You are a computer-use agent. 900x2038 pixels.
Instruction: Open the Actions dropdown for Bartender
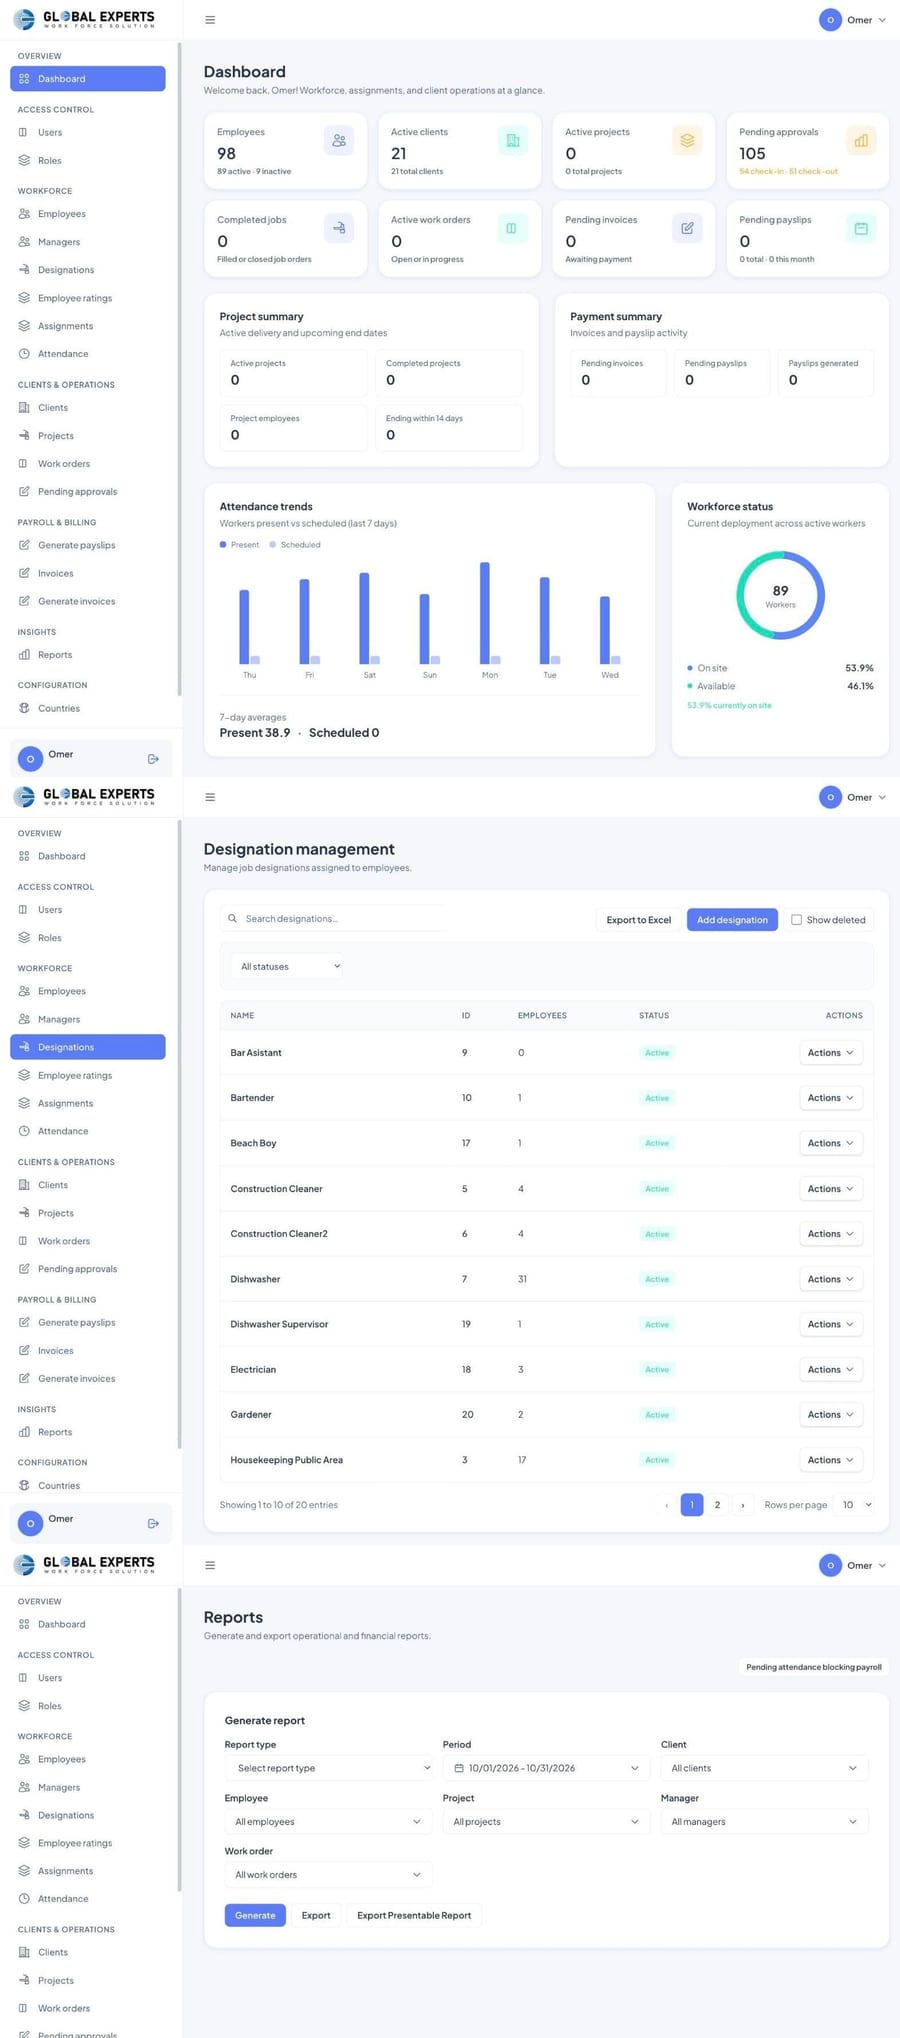click(831, 1098)
